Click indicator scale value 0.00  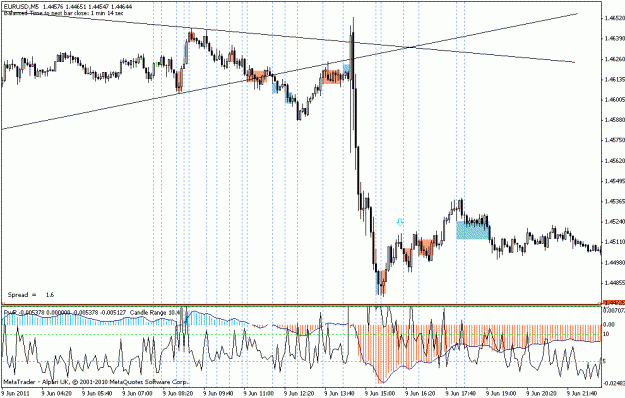tap(609, 325)
